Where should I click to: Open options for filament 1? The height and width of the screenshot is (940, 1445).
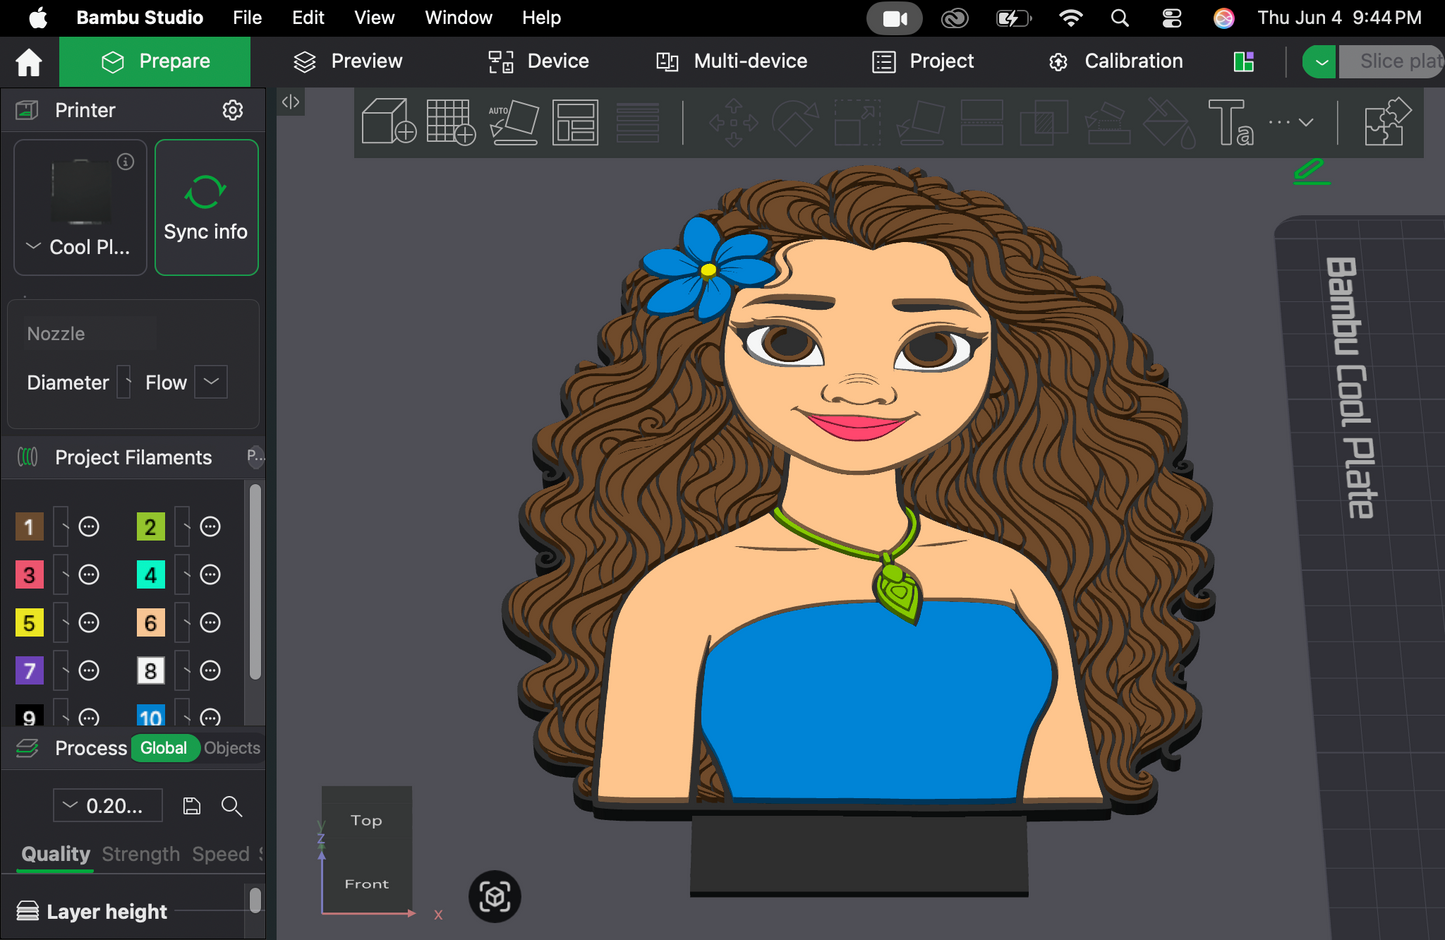pyautogui.click(x=89, y=527)
